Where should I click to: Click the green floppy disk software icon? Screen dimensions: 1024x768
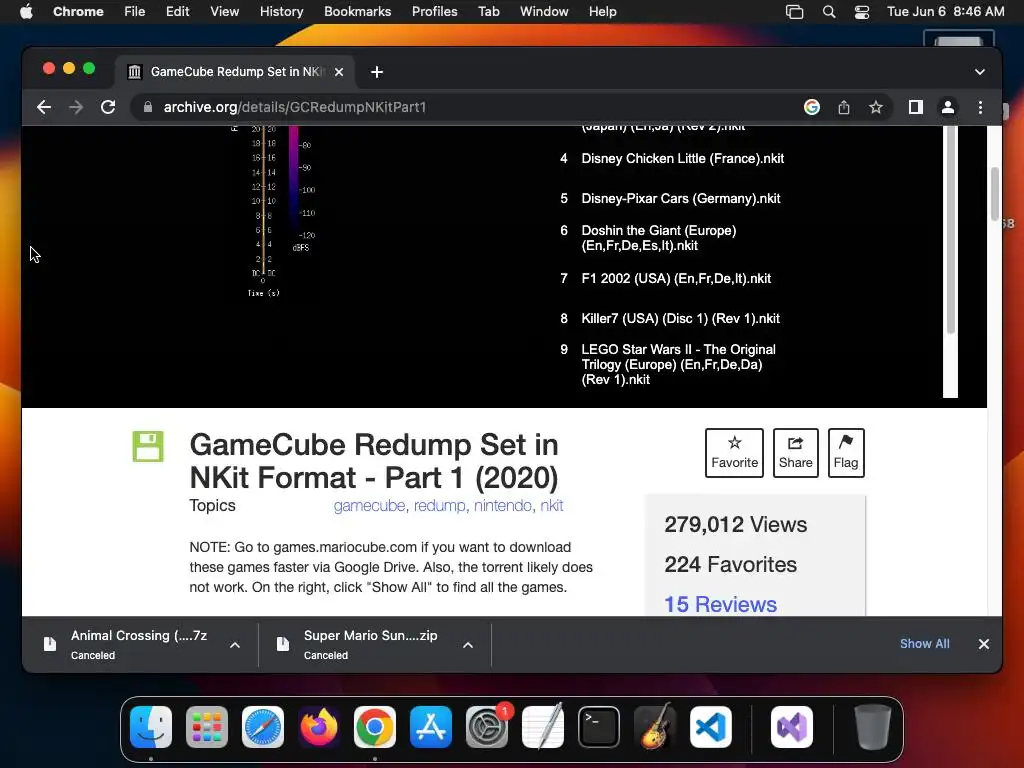(x=148, y=447)
